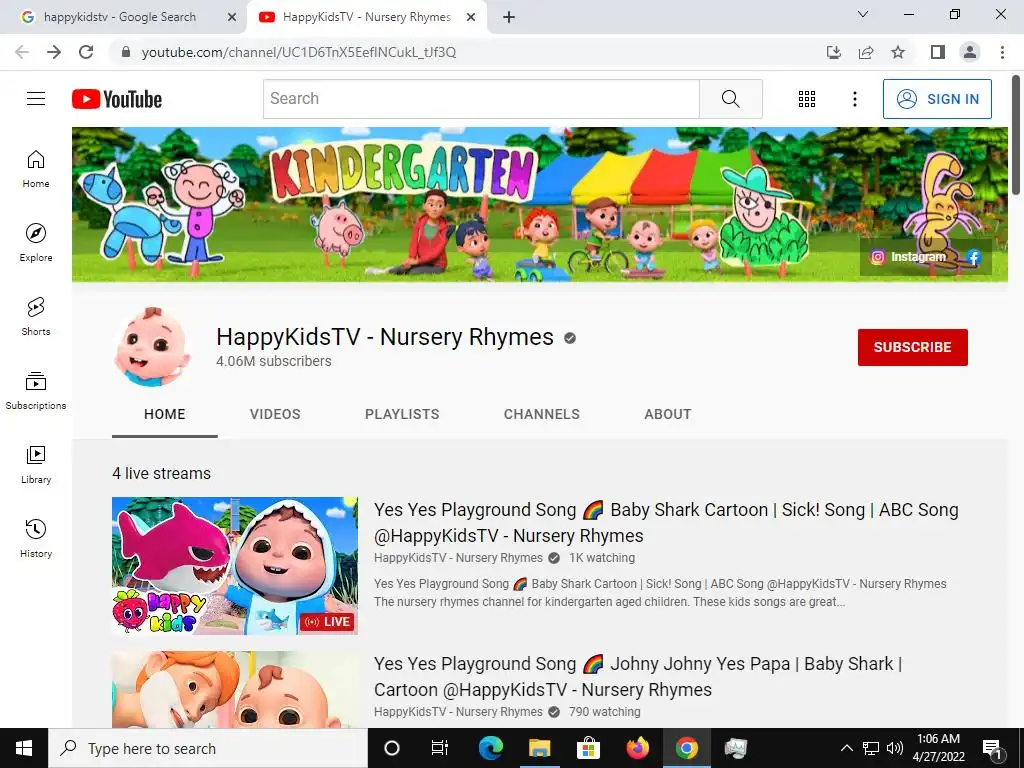
Task: Click the SIGN IN button
Action: pyautogui.click(x=937, y=99)
